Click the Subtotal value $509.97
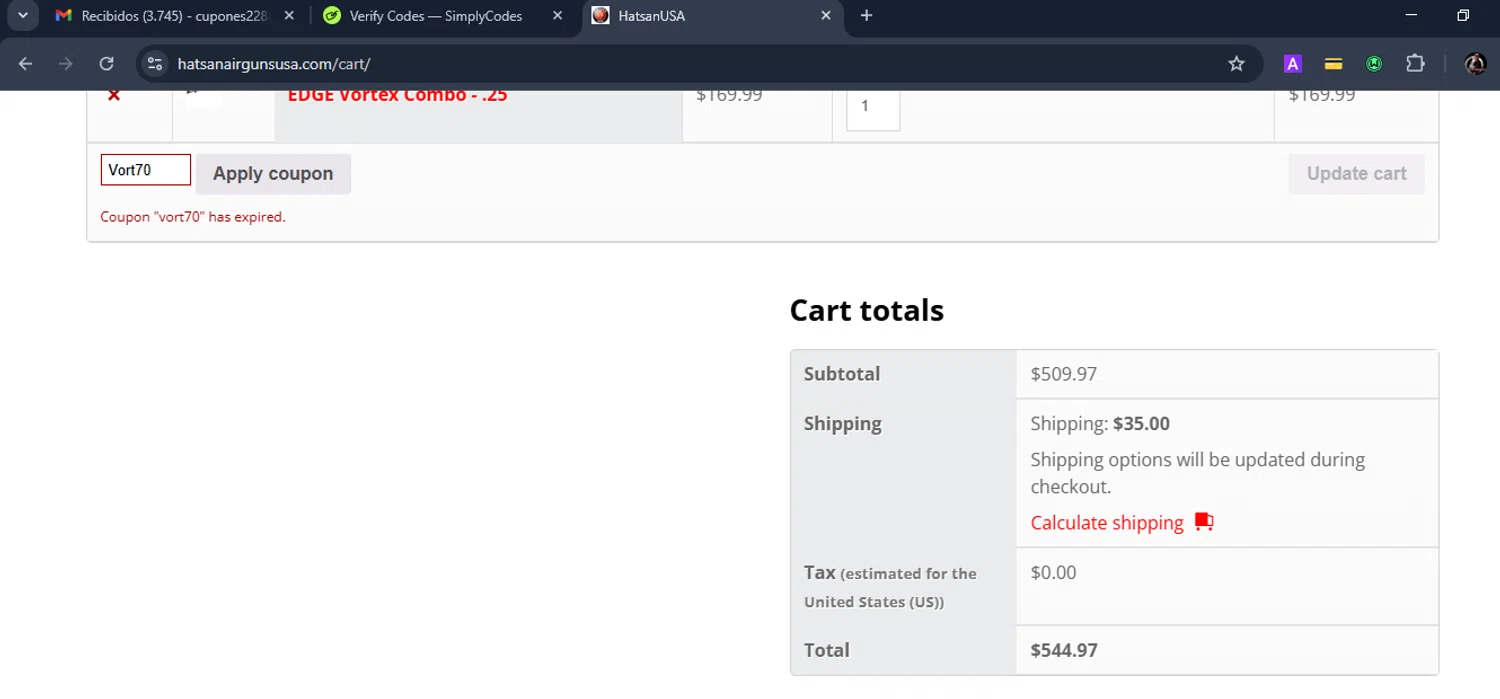 tap(1063, 374)
